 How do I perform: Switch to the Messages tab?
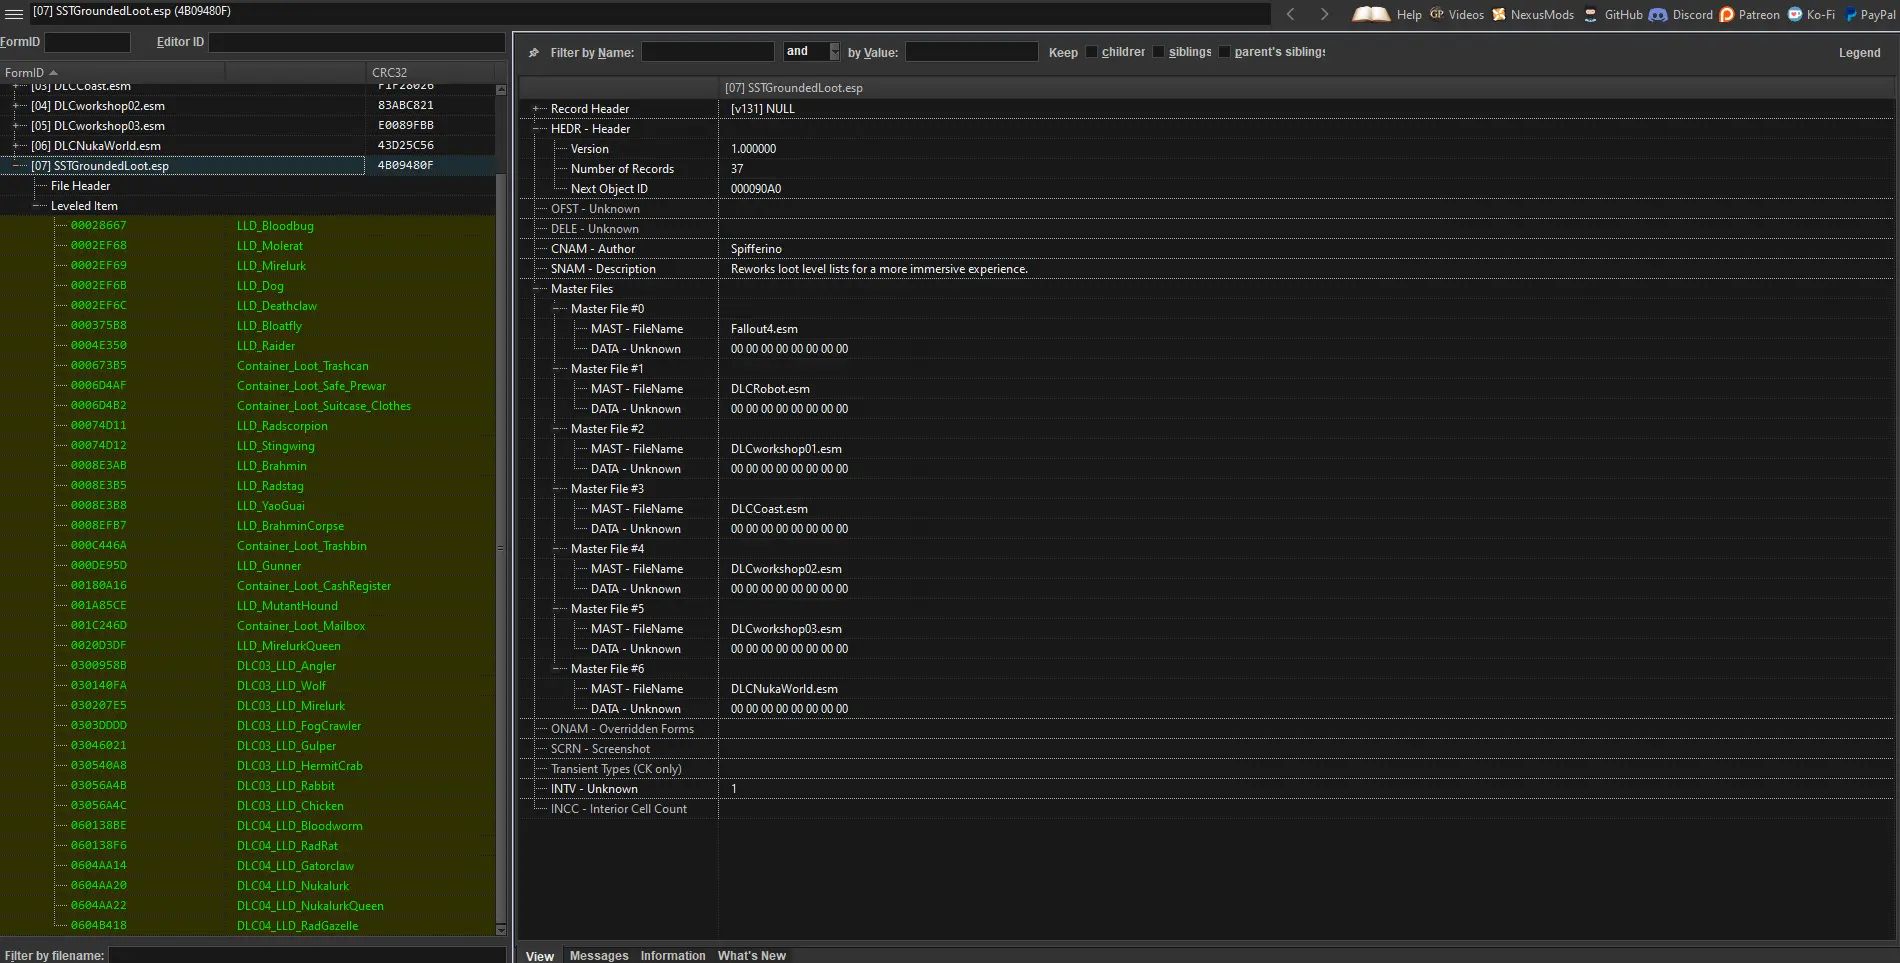click(598, 955)
